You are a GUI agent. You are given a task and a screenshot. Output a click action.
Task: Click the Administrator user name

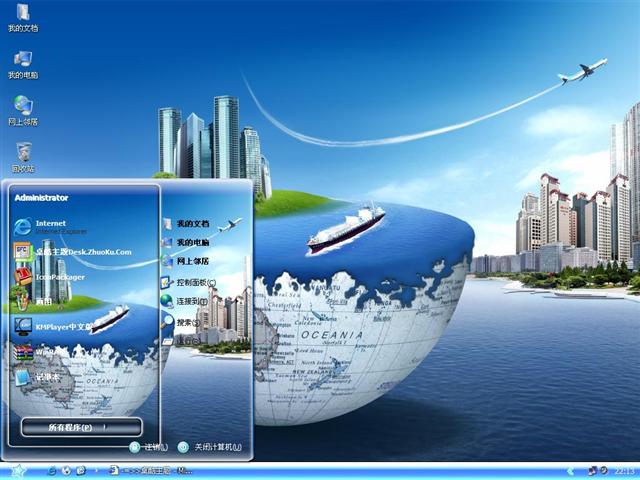41,198
